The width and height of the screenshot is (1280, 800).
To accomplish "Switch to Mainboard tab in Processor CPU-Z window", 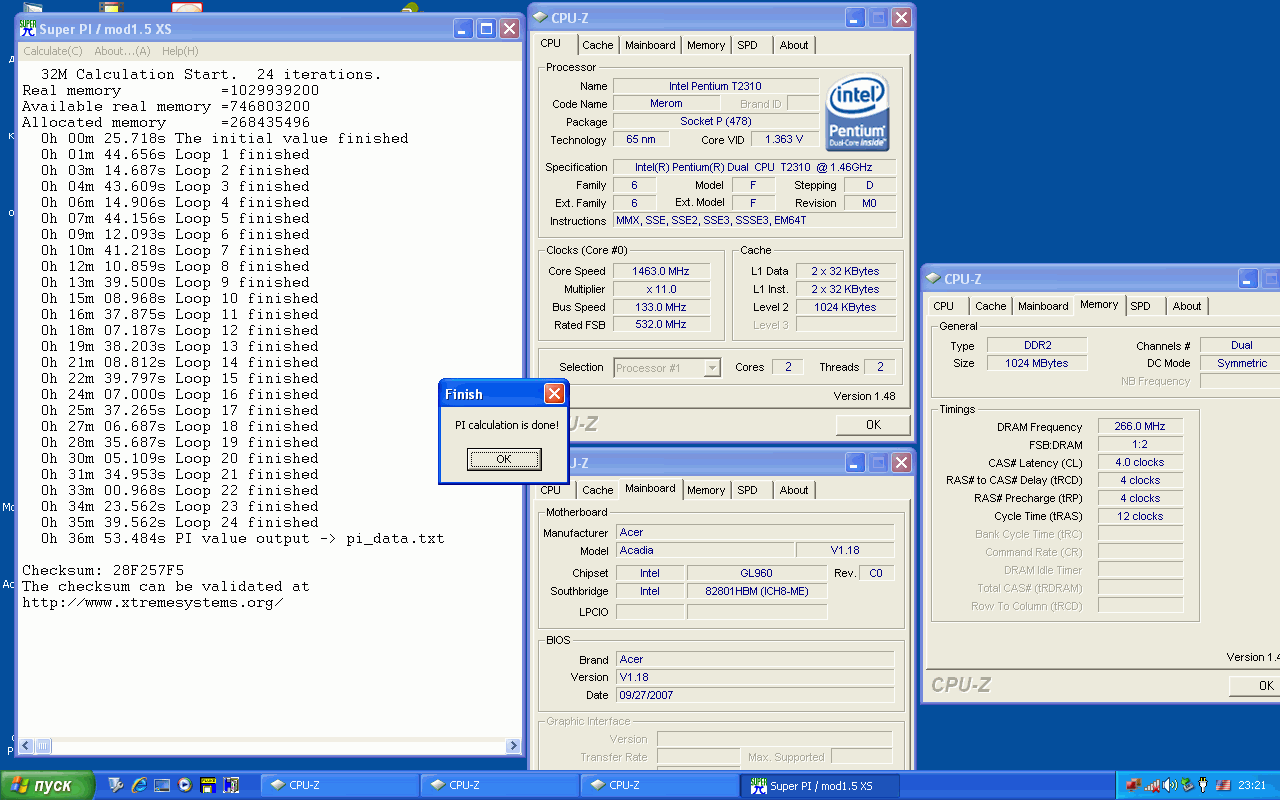I will click(650, 45).
